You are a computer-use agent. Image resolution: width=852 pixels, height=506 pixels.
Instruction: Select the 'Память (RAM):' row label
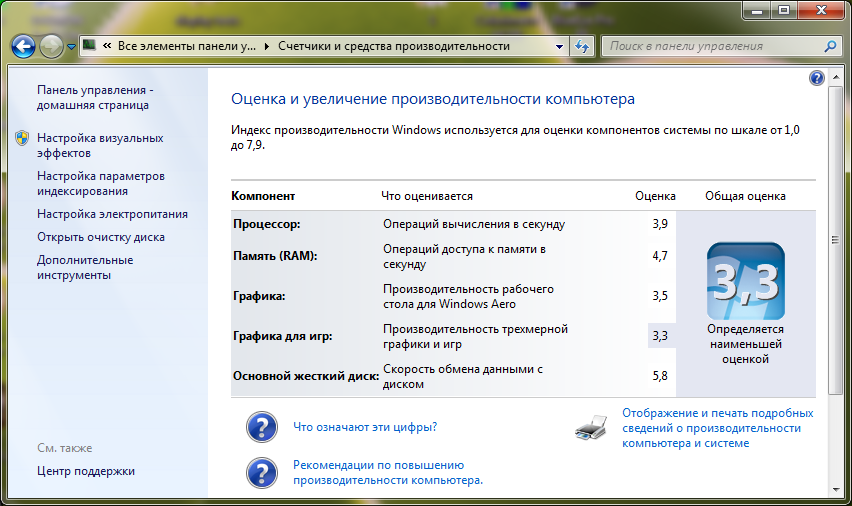point(275,256)
